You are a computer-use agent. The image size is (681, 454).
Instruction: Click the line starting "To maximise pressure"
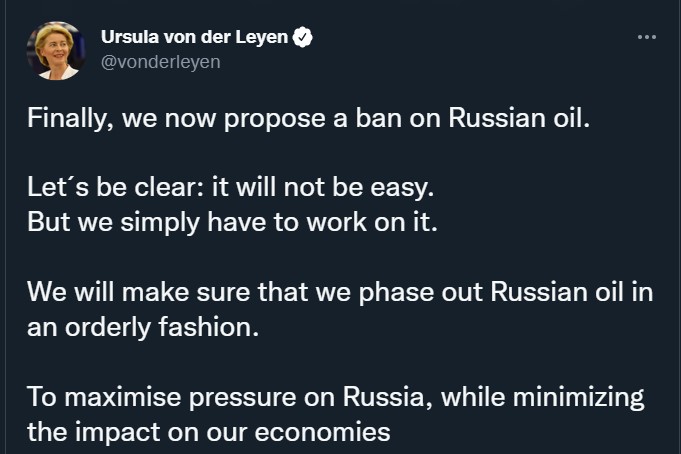click(336, 397)
